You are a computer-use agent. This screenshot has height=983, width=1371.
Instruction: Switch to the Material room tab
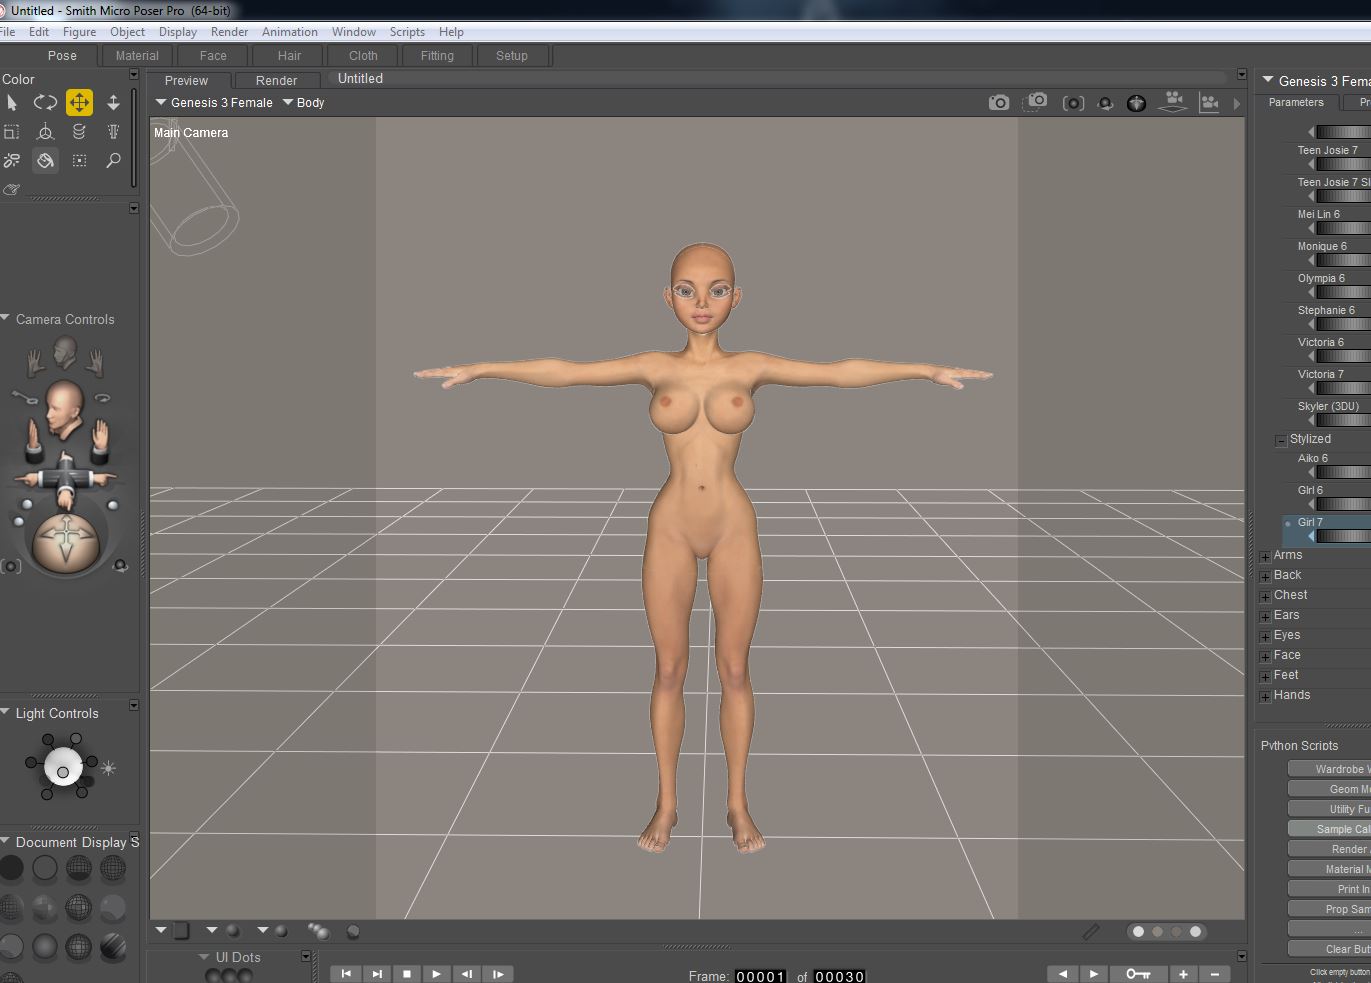137,56
